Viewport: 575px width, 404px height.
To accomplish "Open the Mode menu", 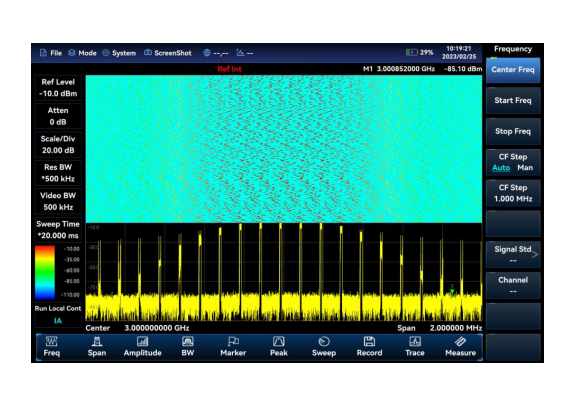I will [x=83, y=53].
